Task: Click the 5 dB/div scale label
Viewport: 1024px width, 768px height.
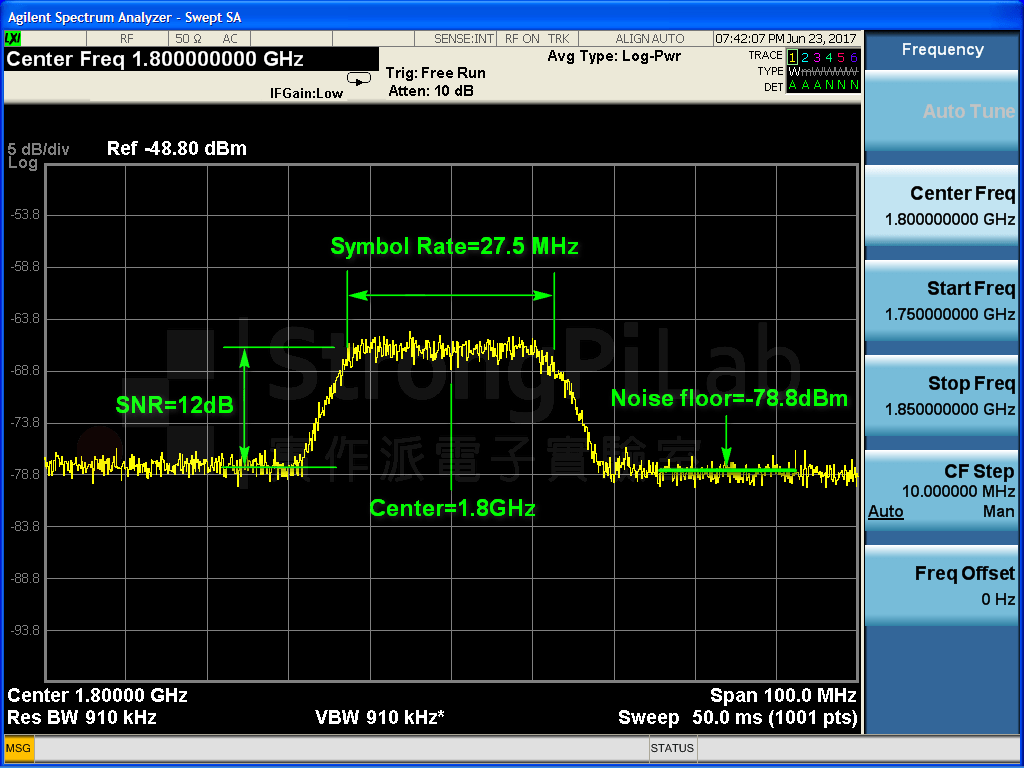Action: tap(38, 149)
